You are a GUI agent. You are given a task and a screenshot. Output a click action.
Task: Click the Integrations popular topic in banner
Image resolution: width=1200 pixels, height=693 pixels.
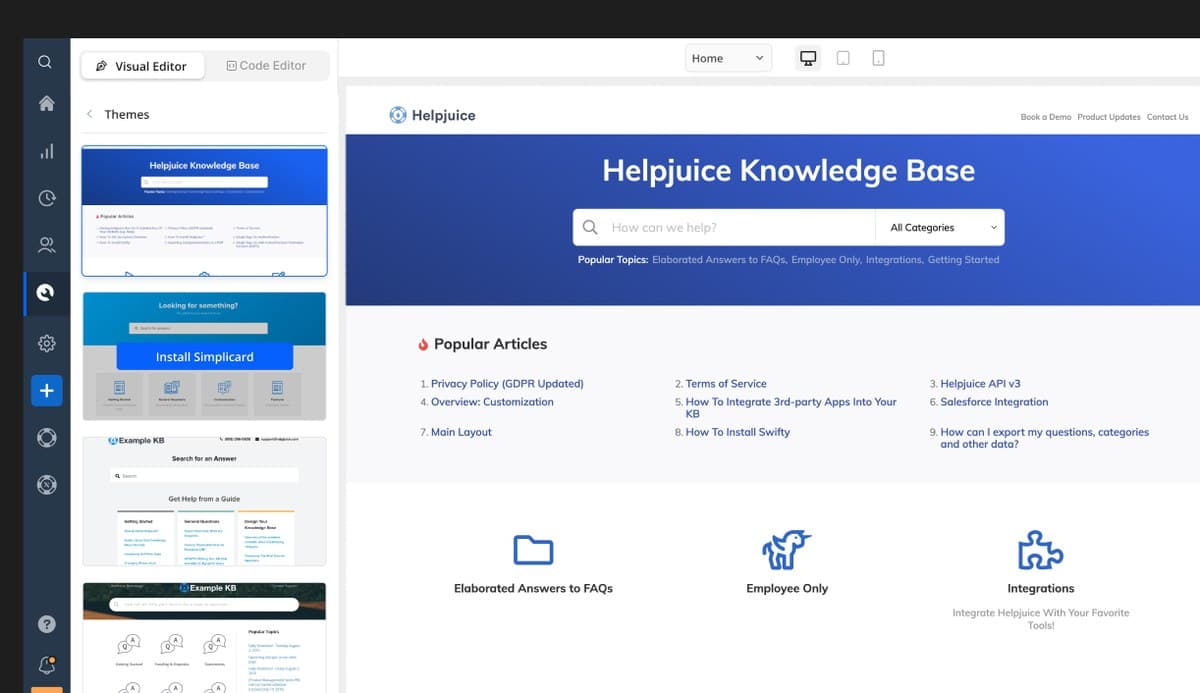click(x=893, y=260)
